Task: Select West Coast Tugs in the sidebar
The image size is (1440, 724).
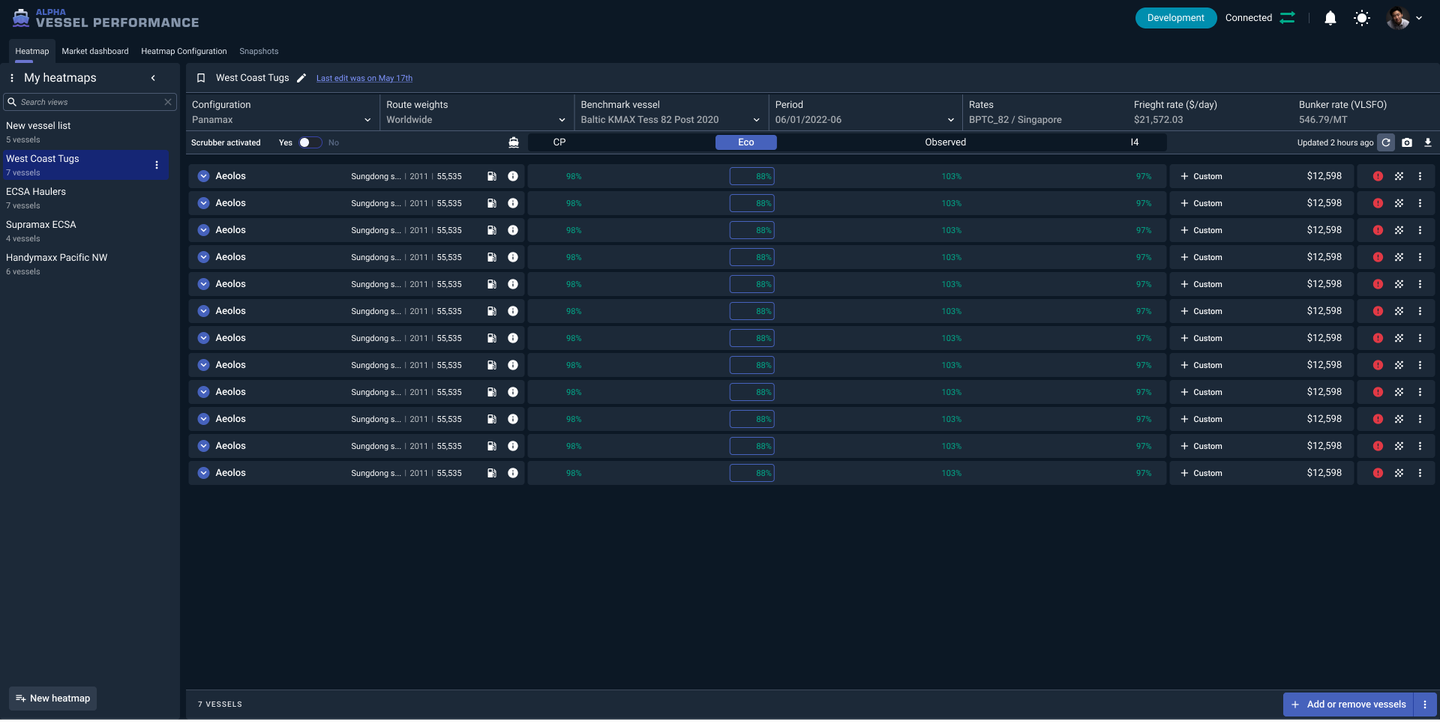Action: pyautogui.click(x=85, y=165)
